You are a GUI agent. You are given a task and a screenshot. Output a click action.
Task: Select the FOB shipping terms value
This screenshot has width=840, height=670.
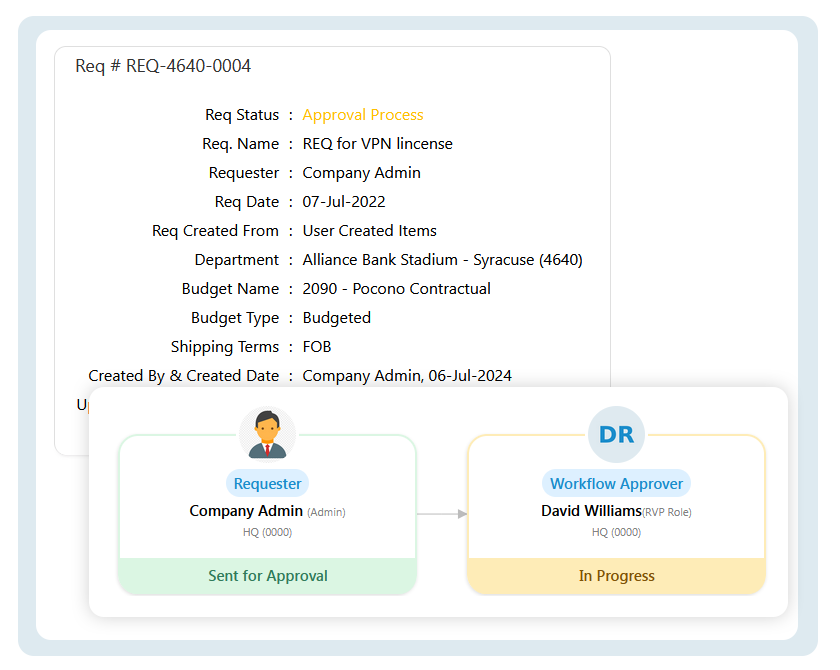pyautogui.click(x=317, y=346)
